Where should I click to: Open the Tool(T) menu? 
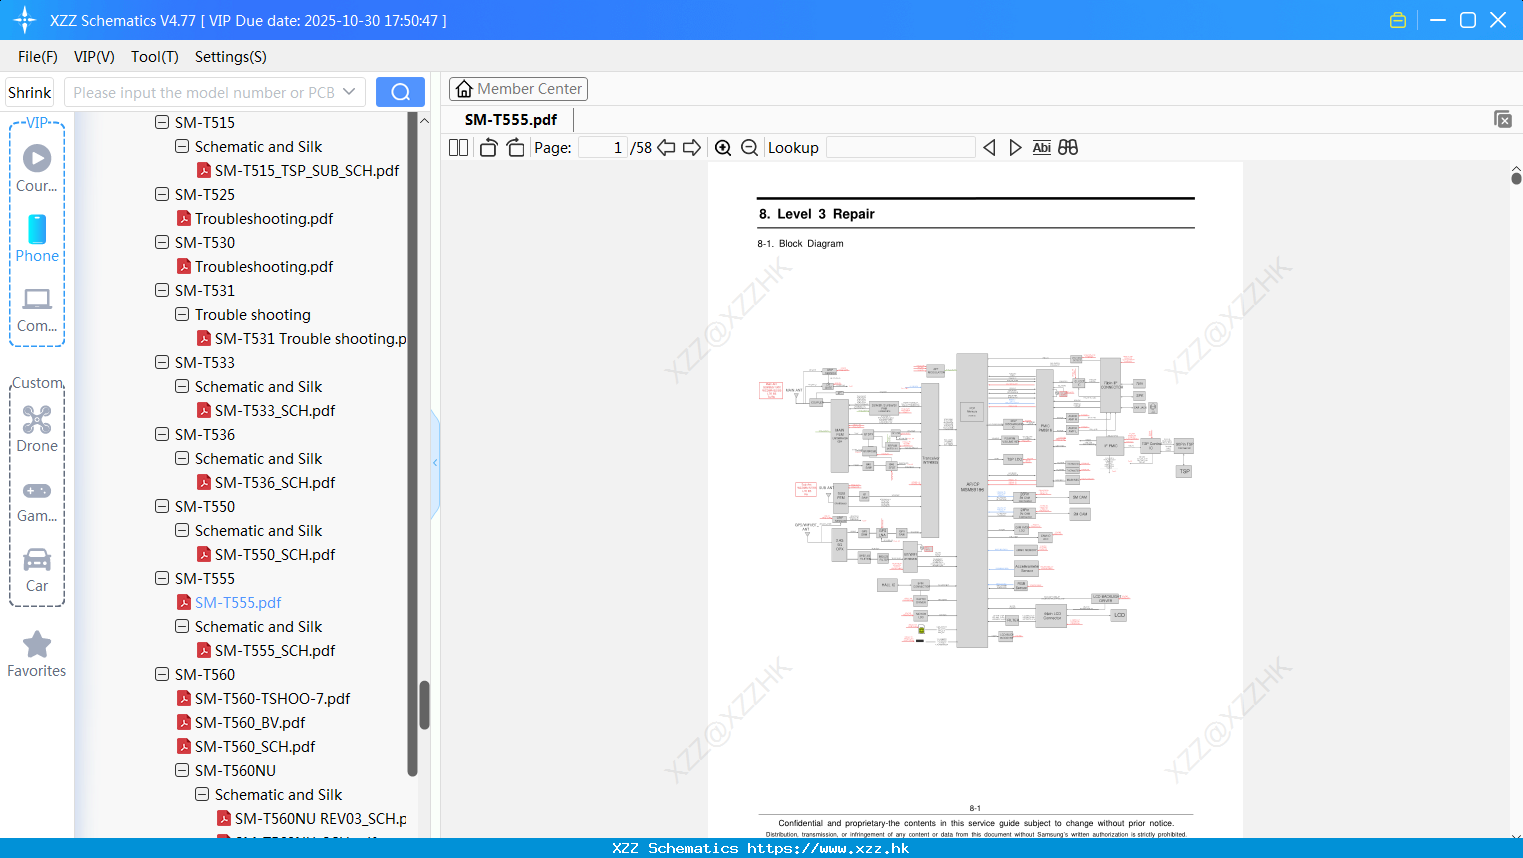click(x=155, y=56)
